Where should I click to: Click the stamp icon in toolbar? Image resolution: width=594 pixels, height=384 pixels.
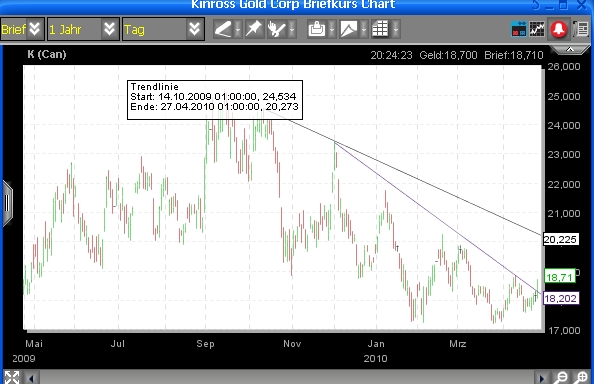(x=317, y=29)
